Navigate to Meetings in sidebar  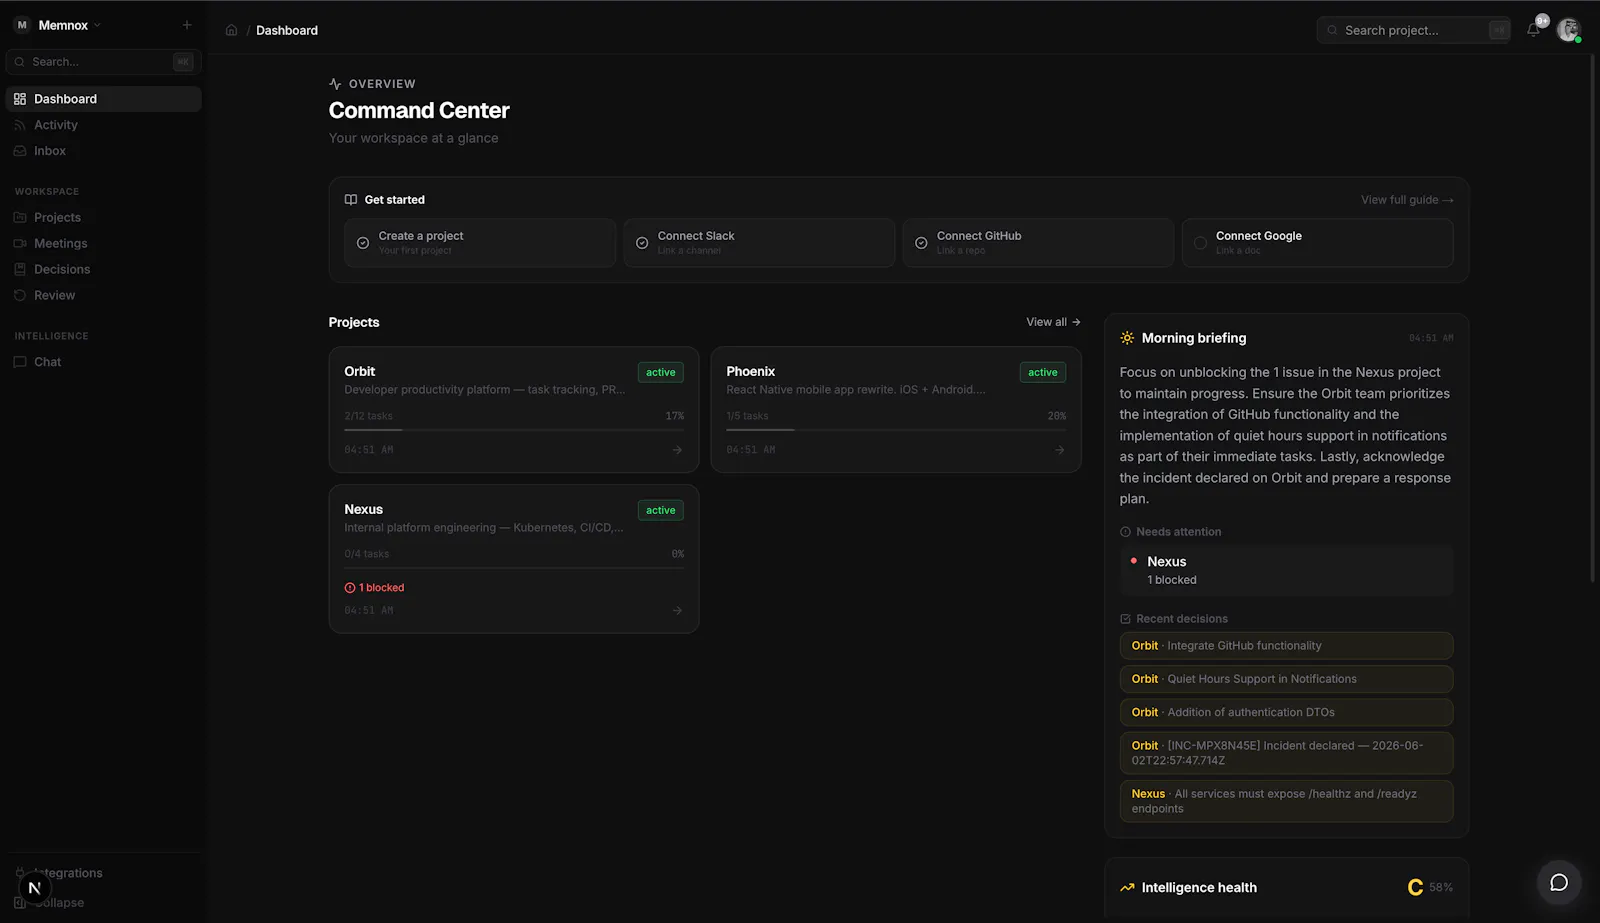click(104, 243)
